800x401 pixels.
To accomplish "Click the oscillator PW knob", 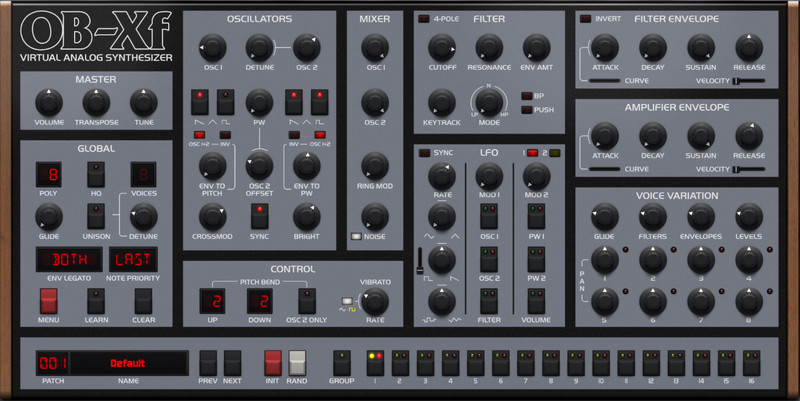I will (259, 103).
